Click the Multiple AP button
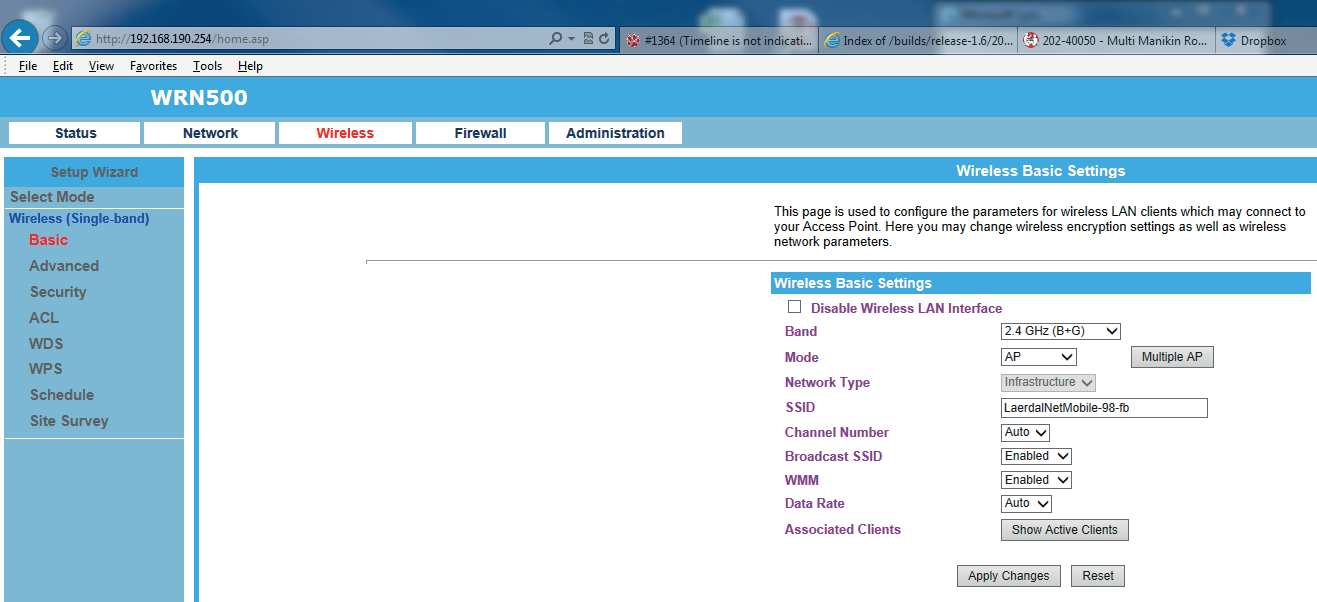Screen dimensions: 1317x602 click(x=1172, y=357)
